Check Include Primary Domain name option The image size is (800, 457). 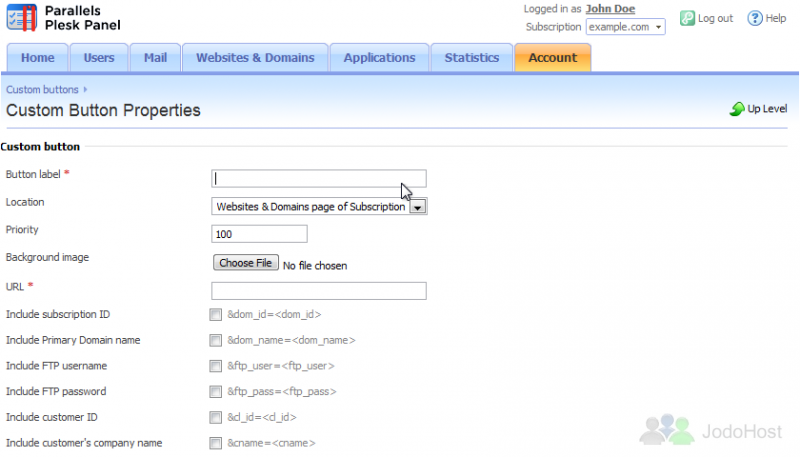215,340
